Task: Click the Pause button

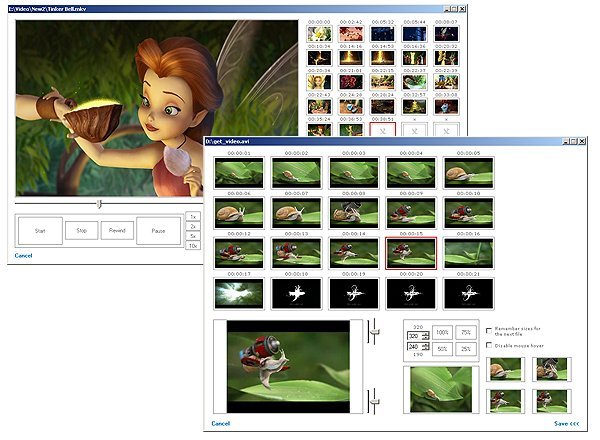Action: (158, 231)
